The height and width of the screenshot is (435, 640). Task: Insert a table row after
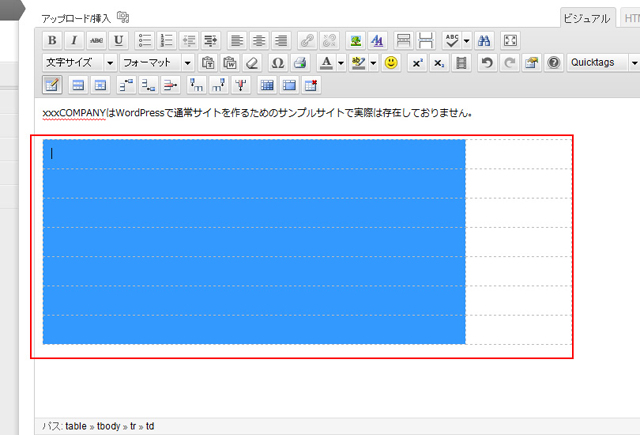point(148,85)
